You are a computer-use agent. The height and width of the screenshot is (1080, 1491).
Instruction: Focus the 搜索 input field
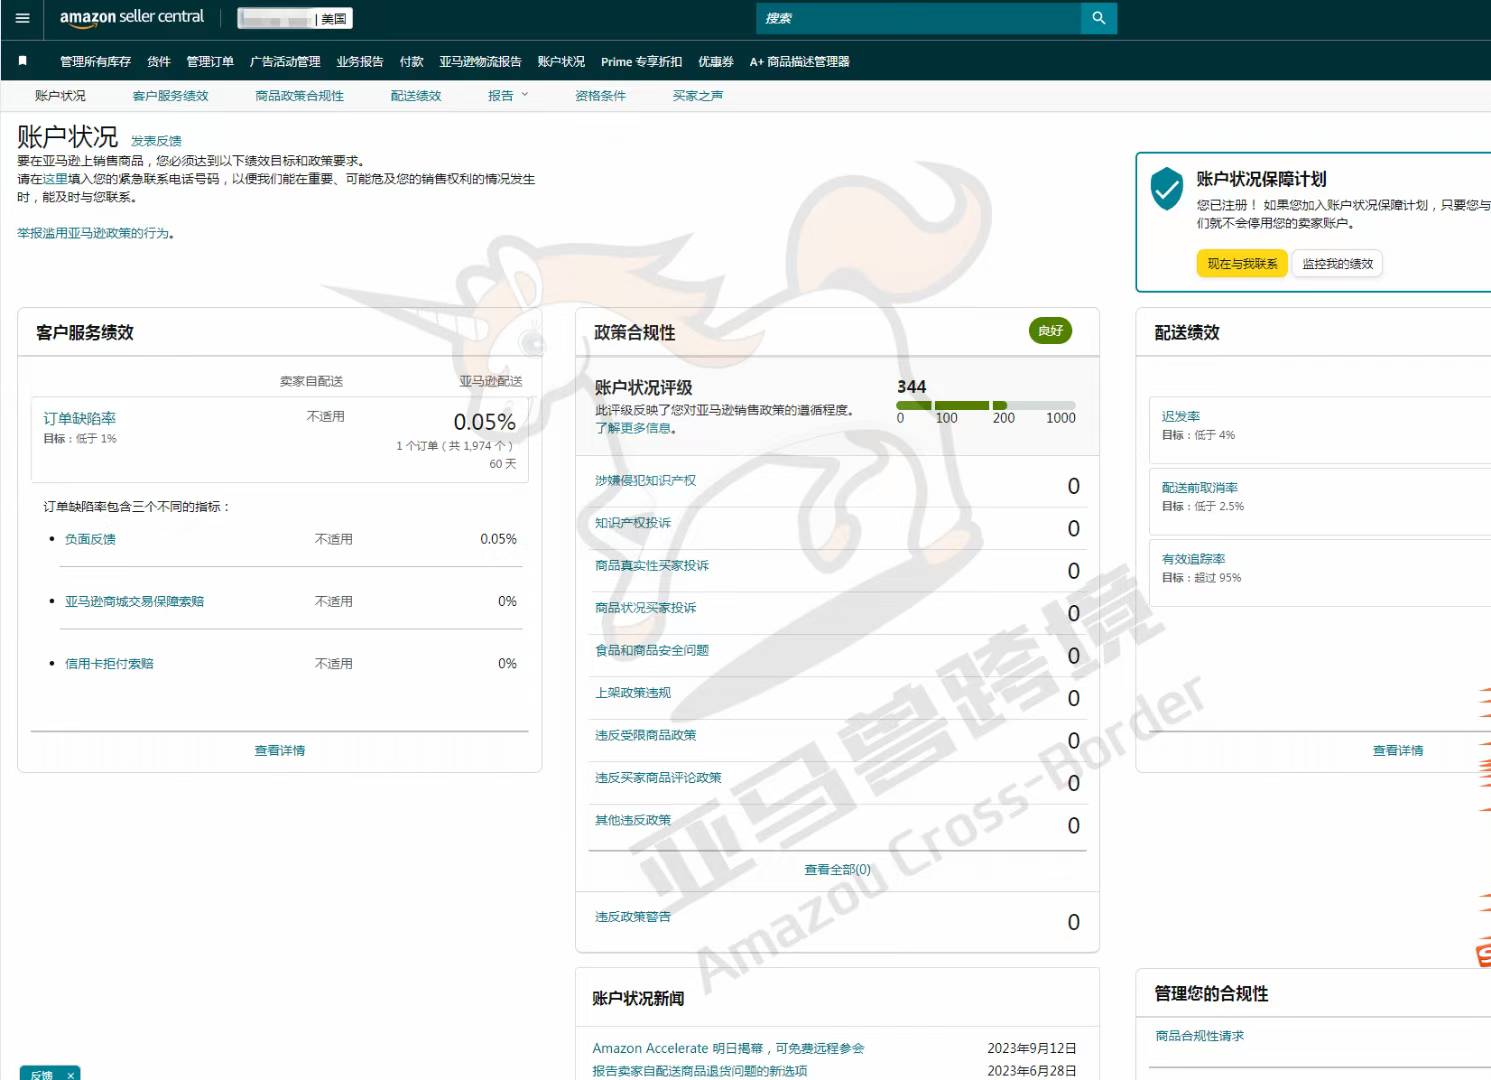click(x=918, y=18)
